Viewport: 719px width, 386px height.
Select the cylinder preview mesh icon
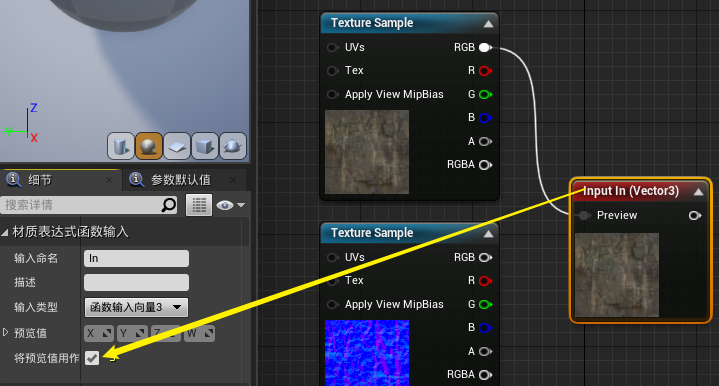point(121,146)
